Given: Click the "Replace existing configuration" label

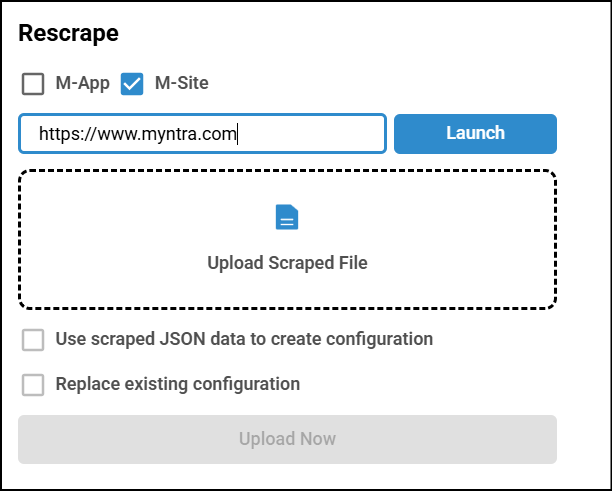Looking at the screenshot, I should click(x=177, y=384).
